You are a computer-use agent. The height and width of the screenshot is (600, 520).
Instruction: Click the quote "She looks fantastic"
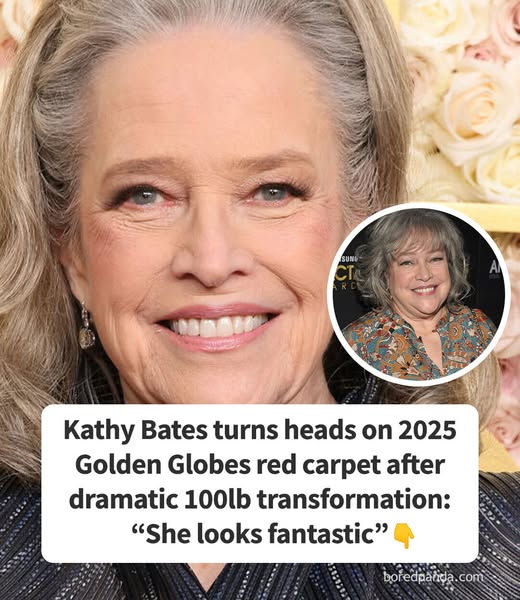260,535
